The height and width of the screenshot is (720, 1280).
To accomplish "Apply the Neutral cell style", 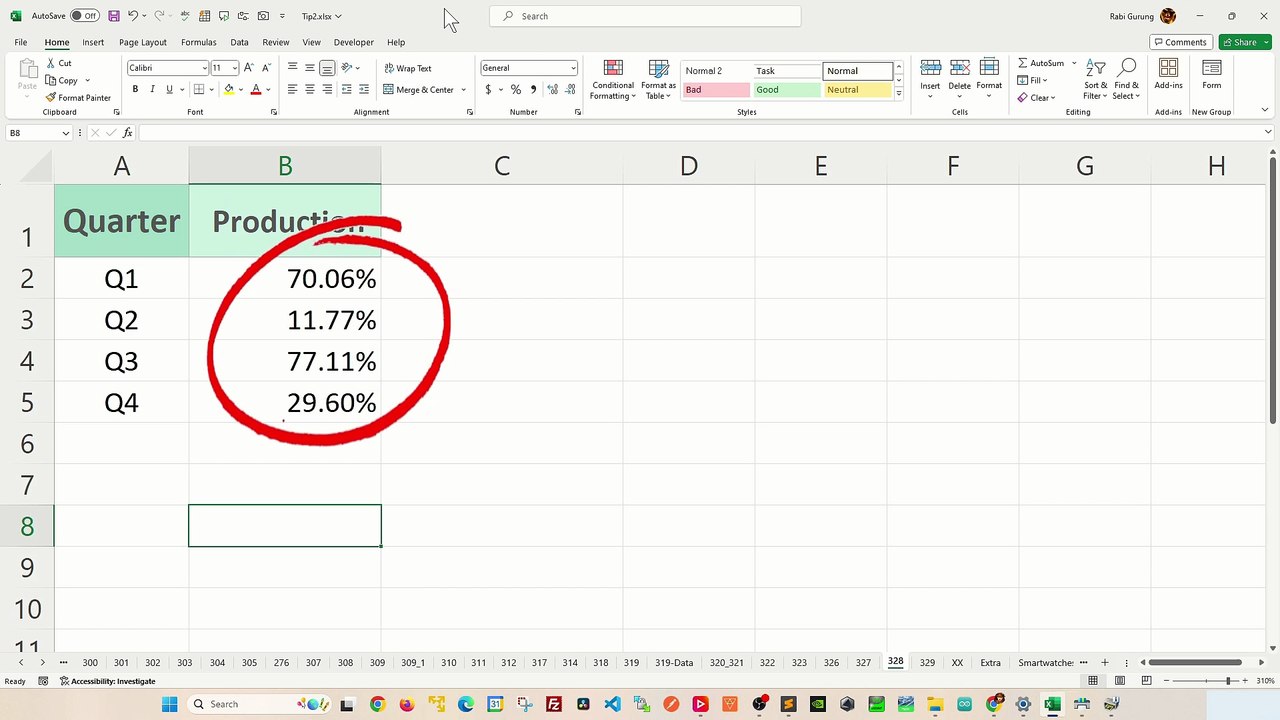I will (x=857, y=90).
